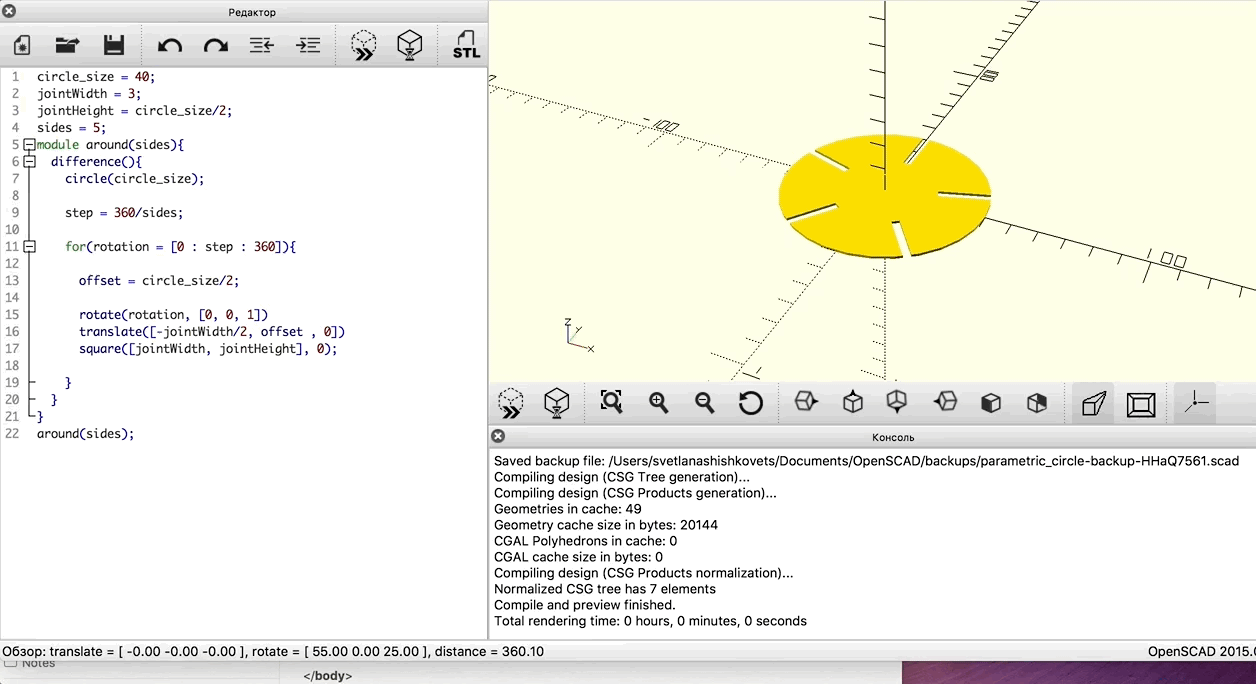The image size is (1256, 684).
Task: Zoom out of the 3D view
Action: (705, 402)
